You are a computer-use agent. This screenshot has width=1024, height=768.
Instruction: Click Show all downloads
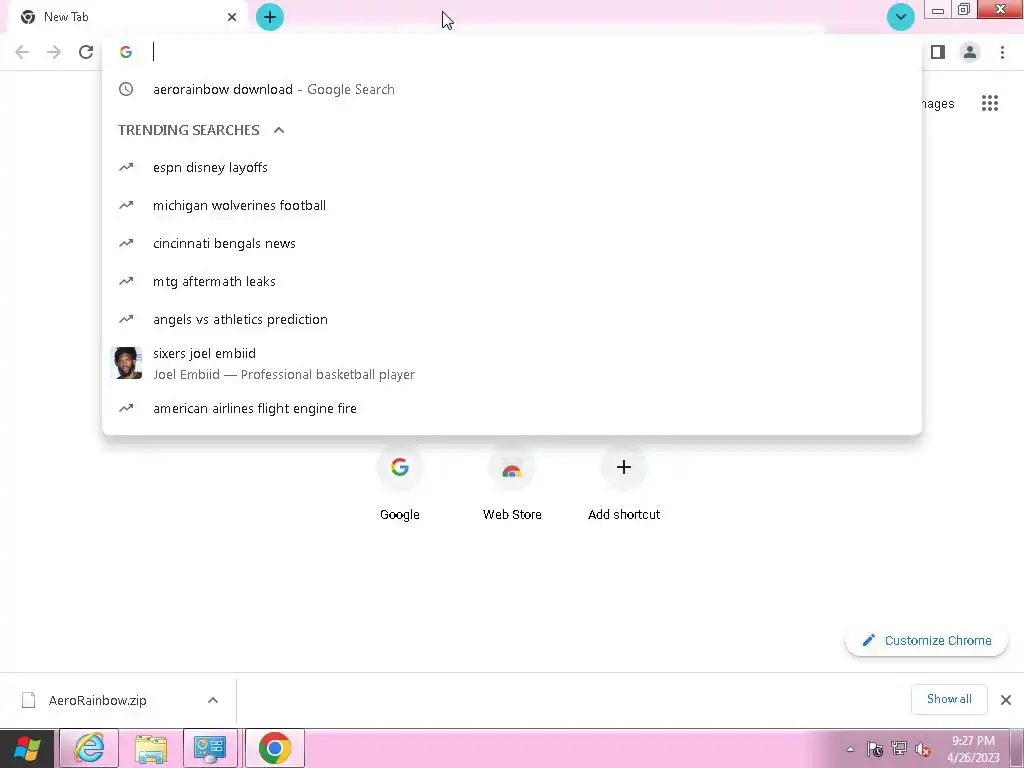[949, 699]
